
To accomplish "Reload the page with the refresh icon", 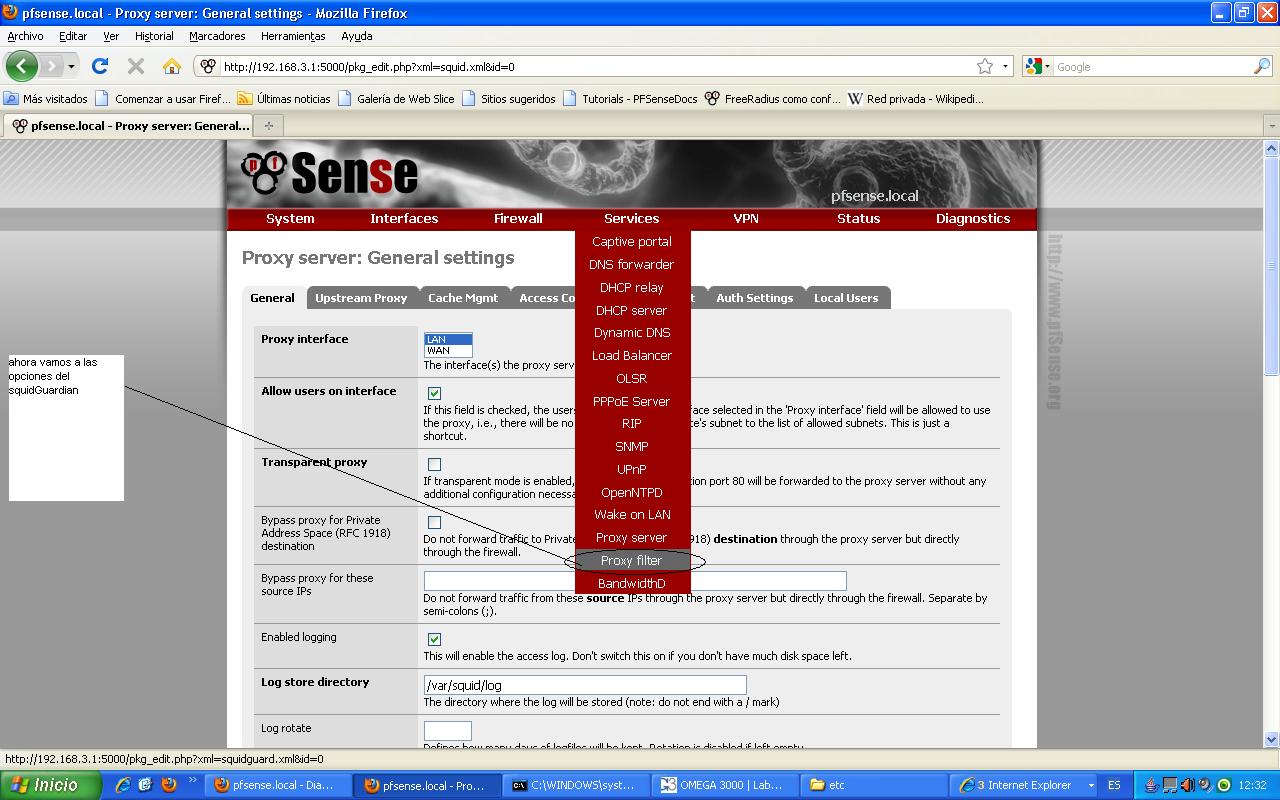I will point(100,67).
